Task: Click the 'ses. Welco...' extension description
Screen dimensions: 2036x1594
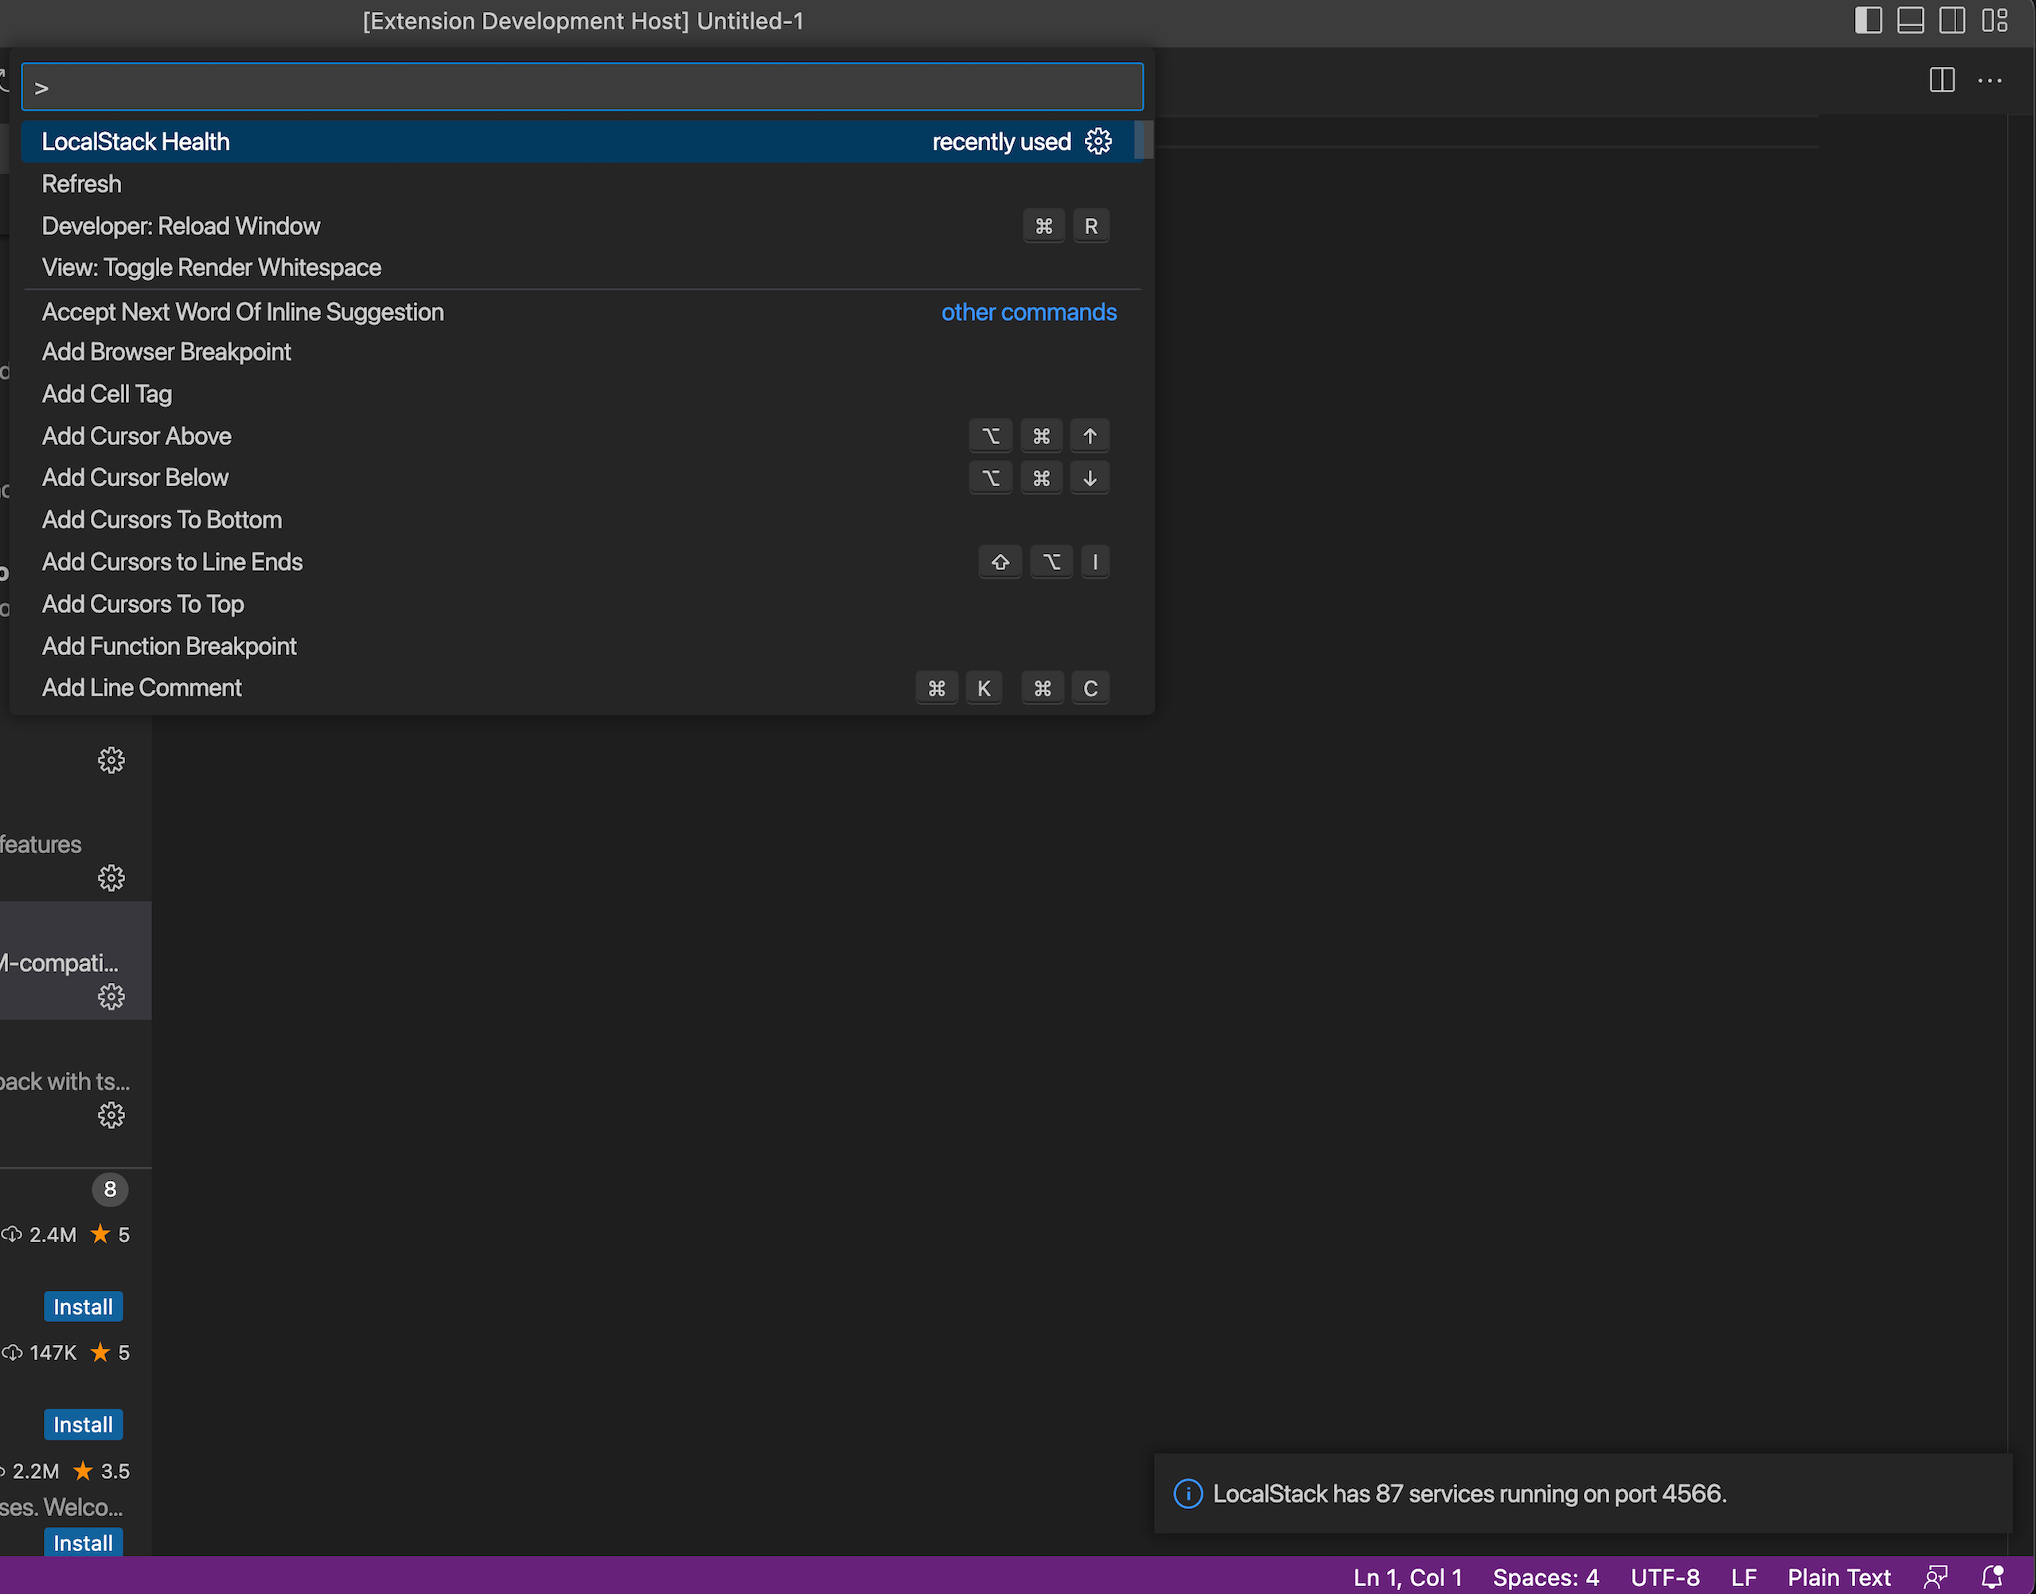Action: 62,1507
